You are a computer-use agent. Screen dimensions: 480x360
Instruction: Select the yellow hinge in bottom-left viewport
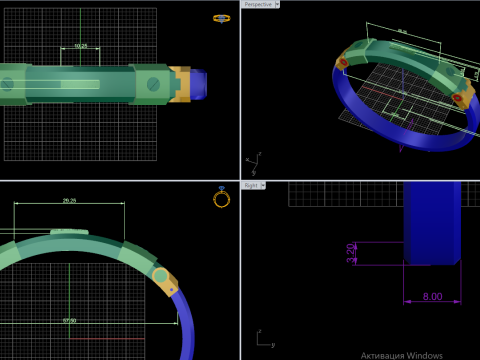[x=165, y=281]
